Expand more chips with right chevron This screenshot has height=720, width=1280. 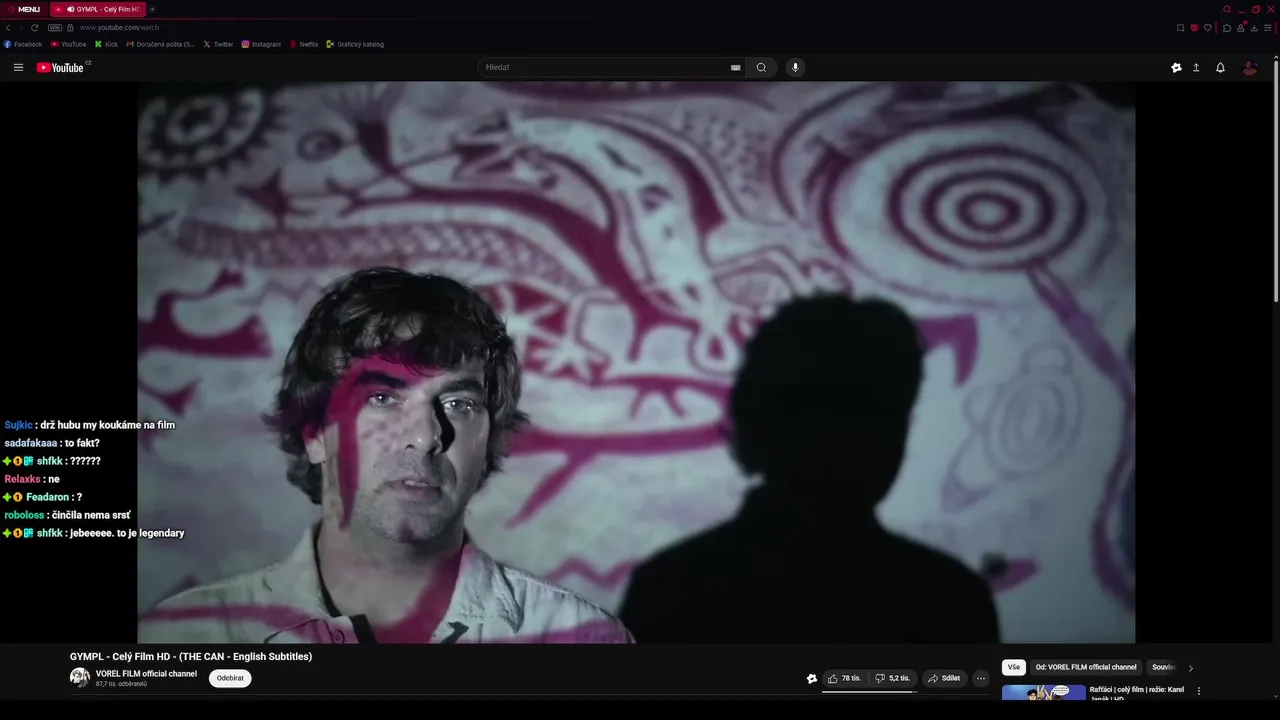[1190, 668]
